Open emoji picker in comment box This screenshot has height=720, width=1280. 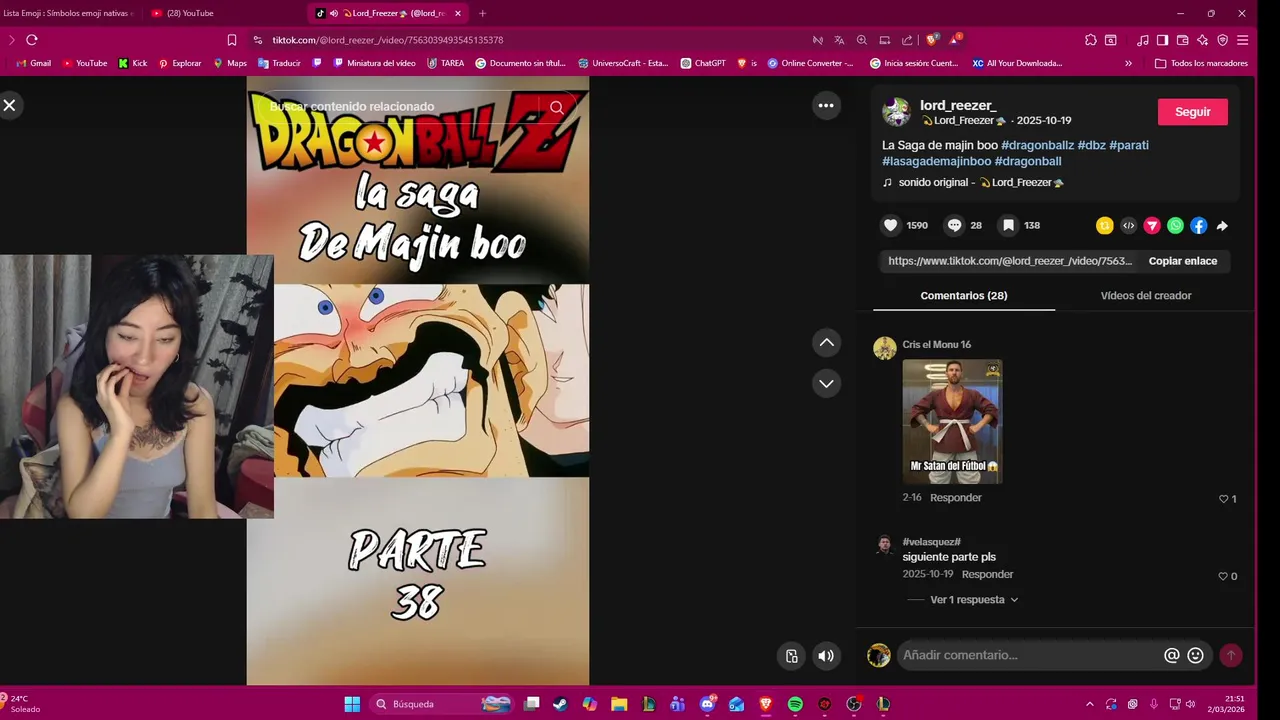click(x=1195, y=656)
